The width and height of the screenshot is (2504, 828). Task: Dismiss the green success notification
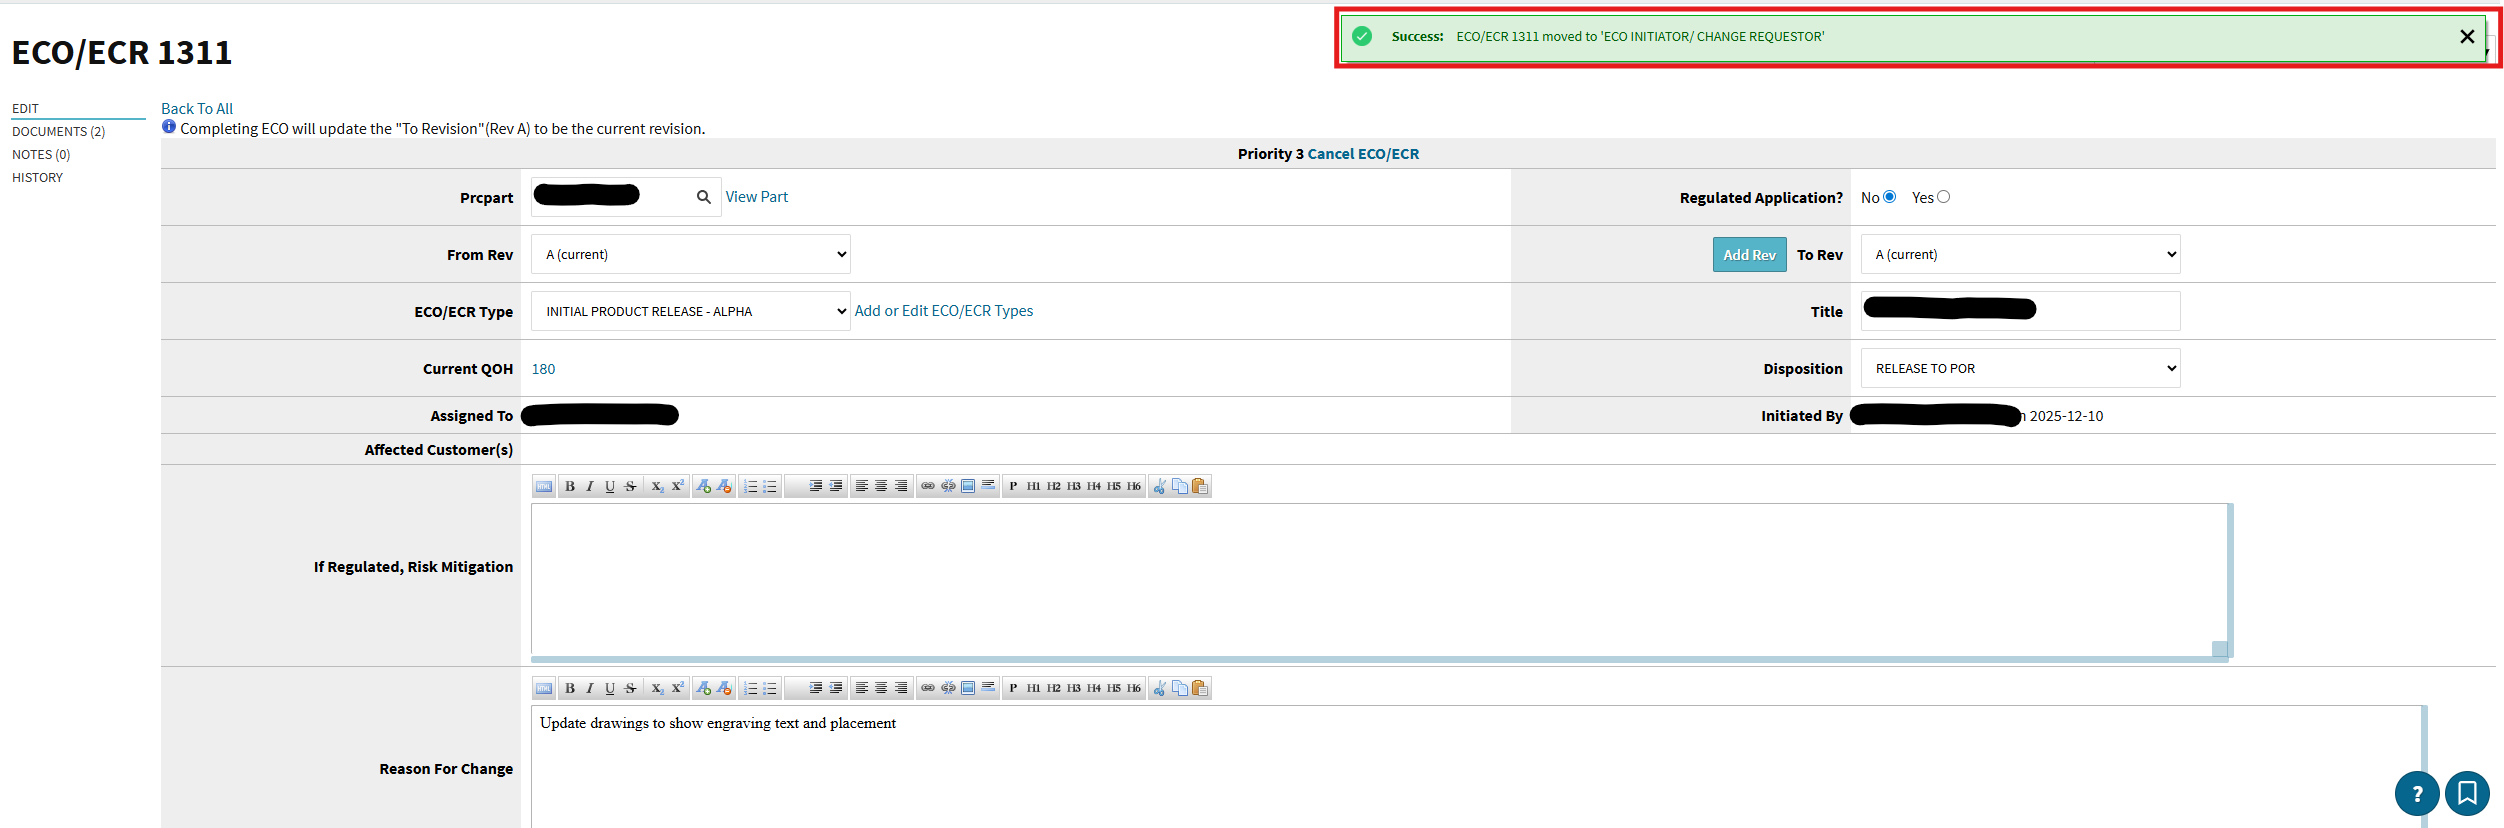[x=2466, y=37]
